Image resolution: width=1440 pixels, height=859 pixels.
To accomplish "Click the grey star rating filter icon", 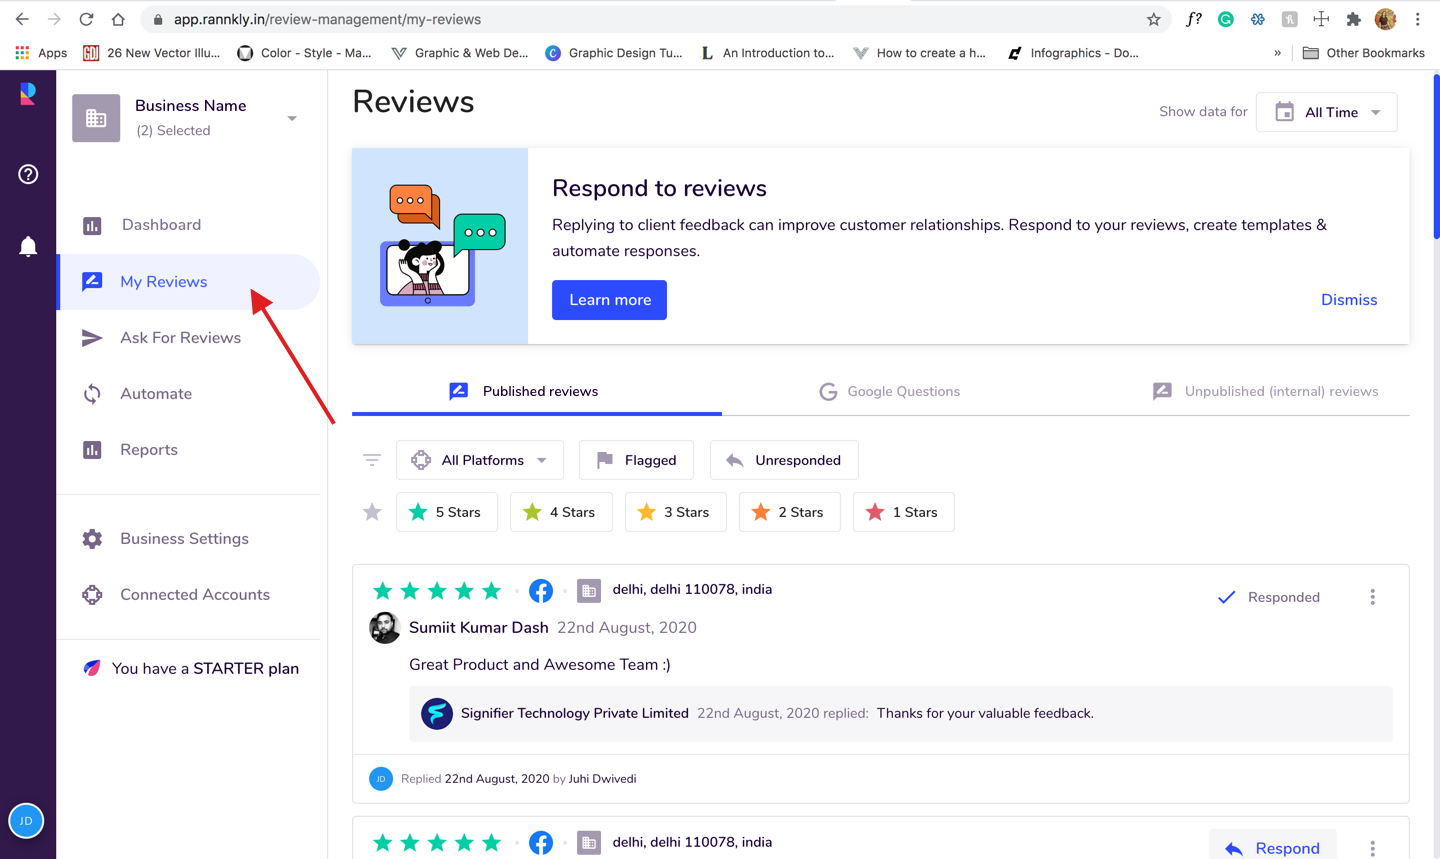I will (x=372, y=512).
